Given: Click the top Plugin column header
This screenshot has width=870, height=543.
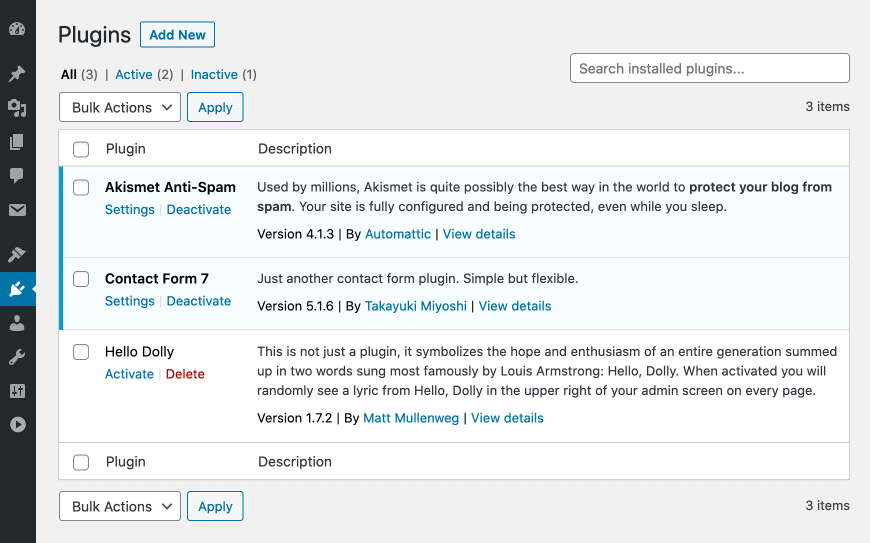Looking at the screenshot, I should [x=126, y=149].
